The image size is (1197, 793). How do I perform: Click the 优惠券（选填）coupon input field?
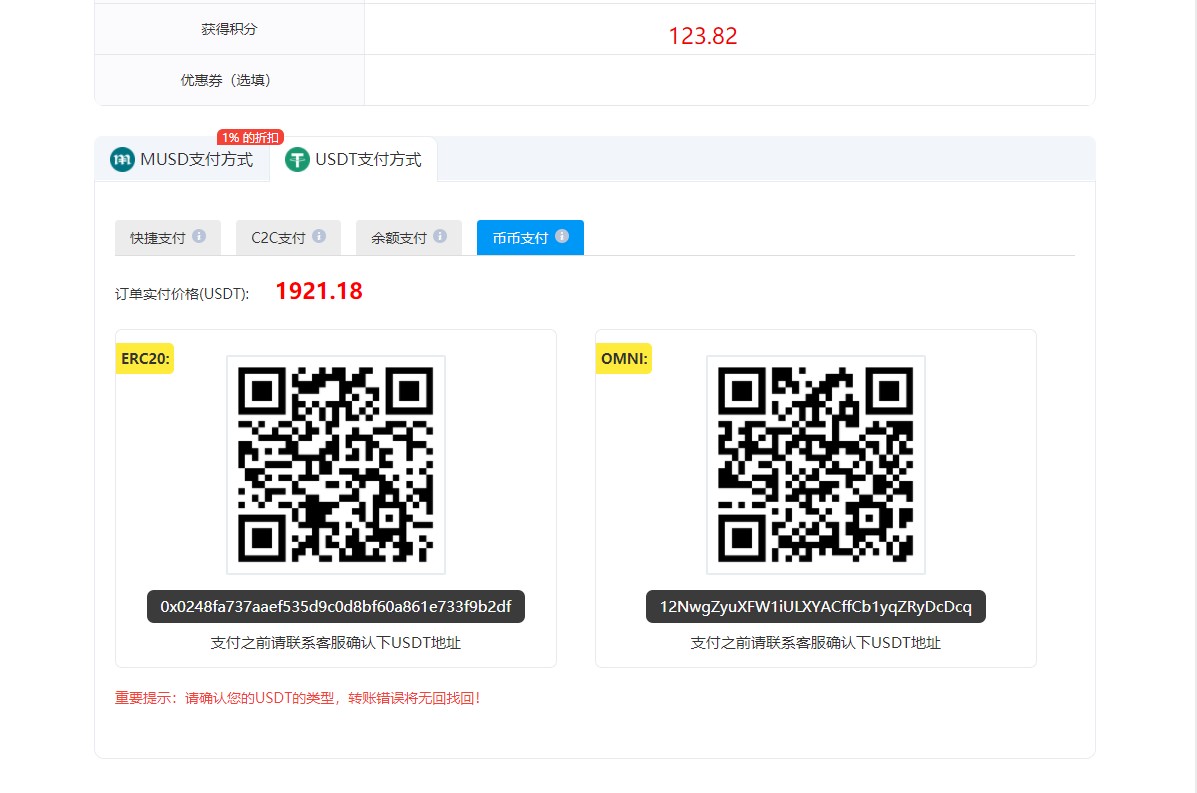pyautogui.click(x=730, y=80)
